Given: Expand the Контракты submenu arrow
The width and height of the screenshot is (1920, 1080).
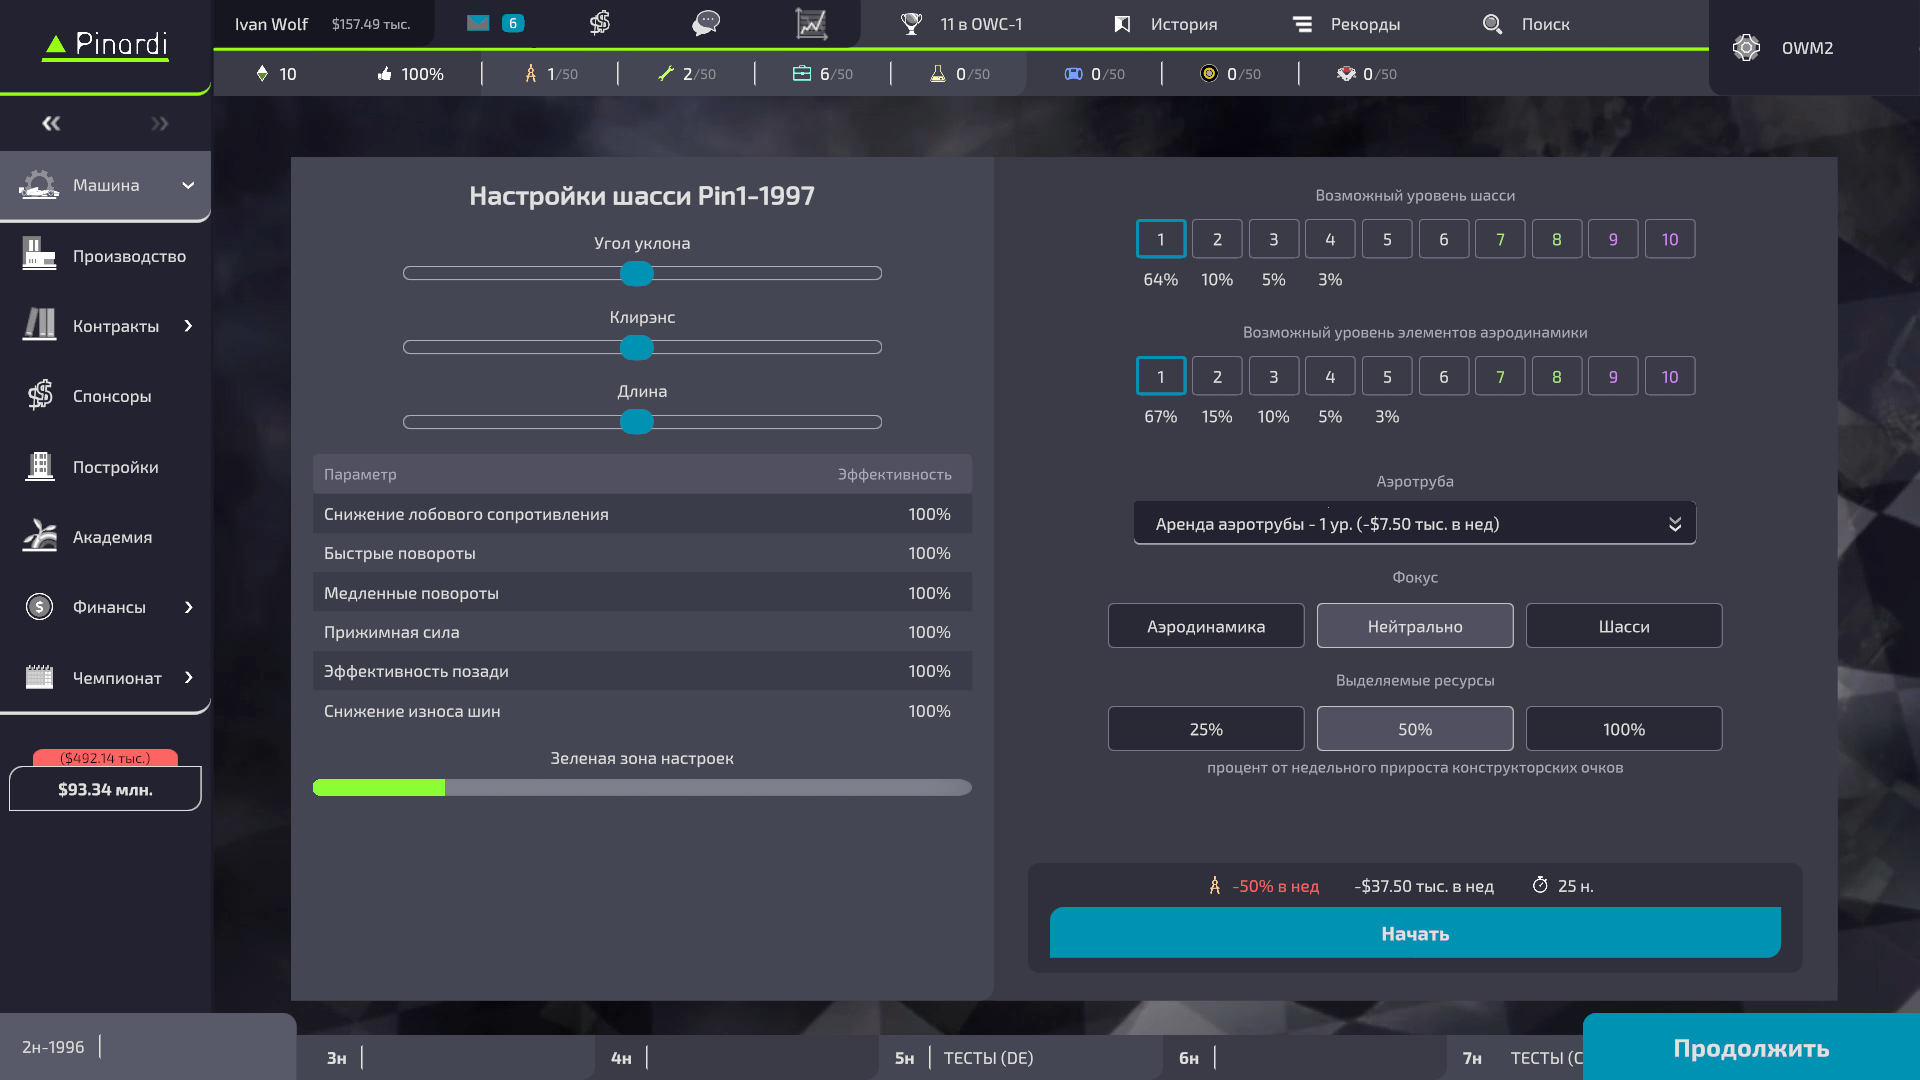Looking at the screenshot, I should [x=188, y=326].
